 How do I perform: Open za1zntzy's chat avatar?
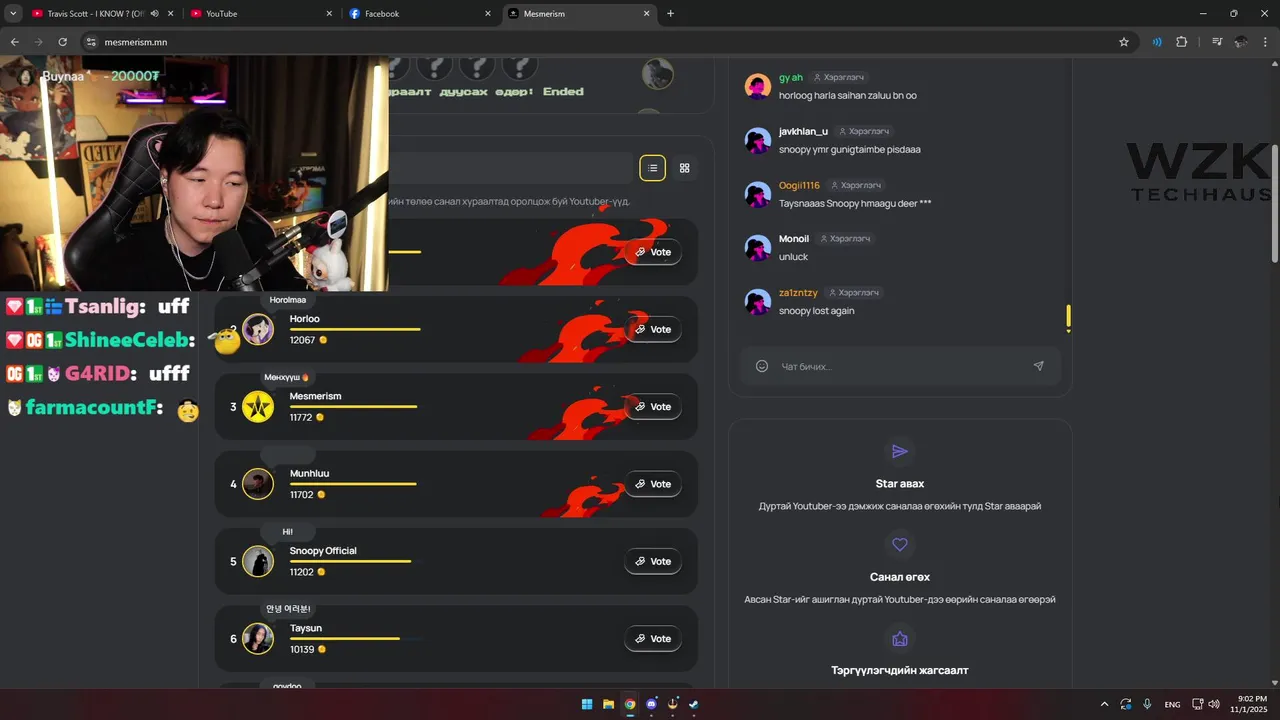coord(758,301)
